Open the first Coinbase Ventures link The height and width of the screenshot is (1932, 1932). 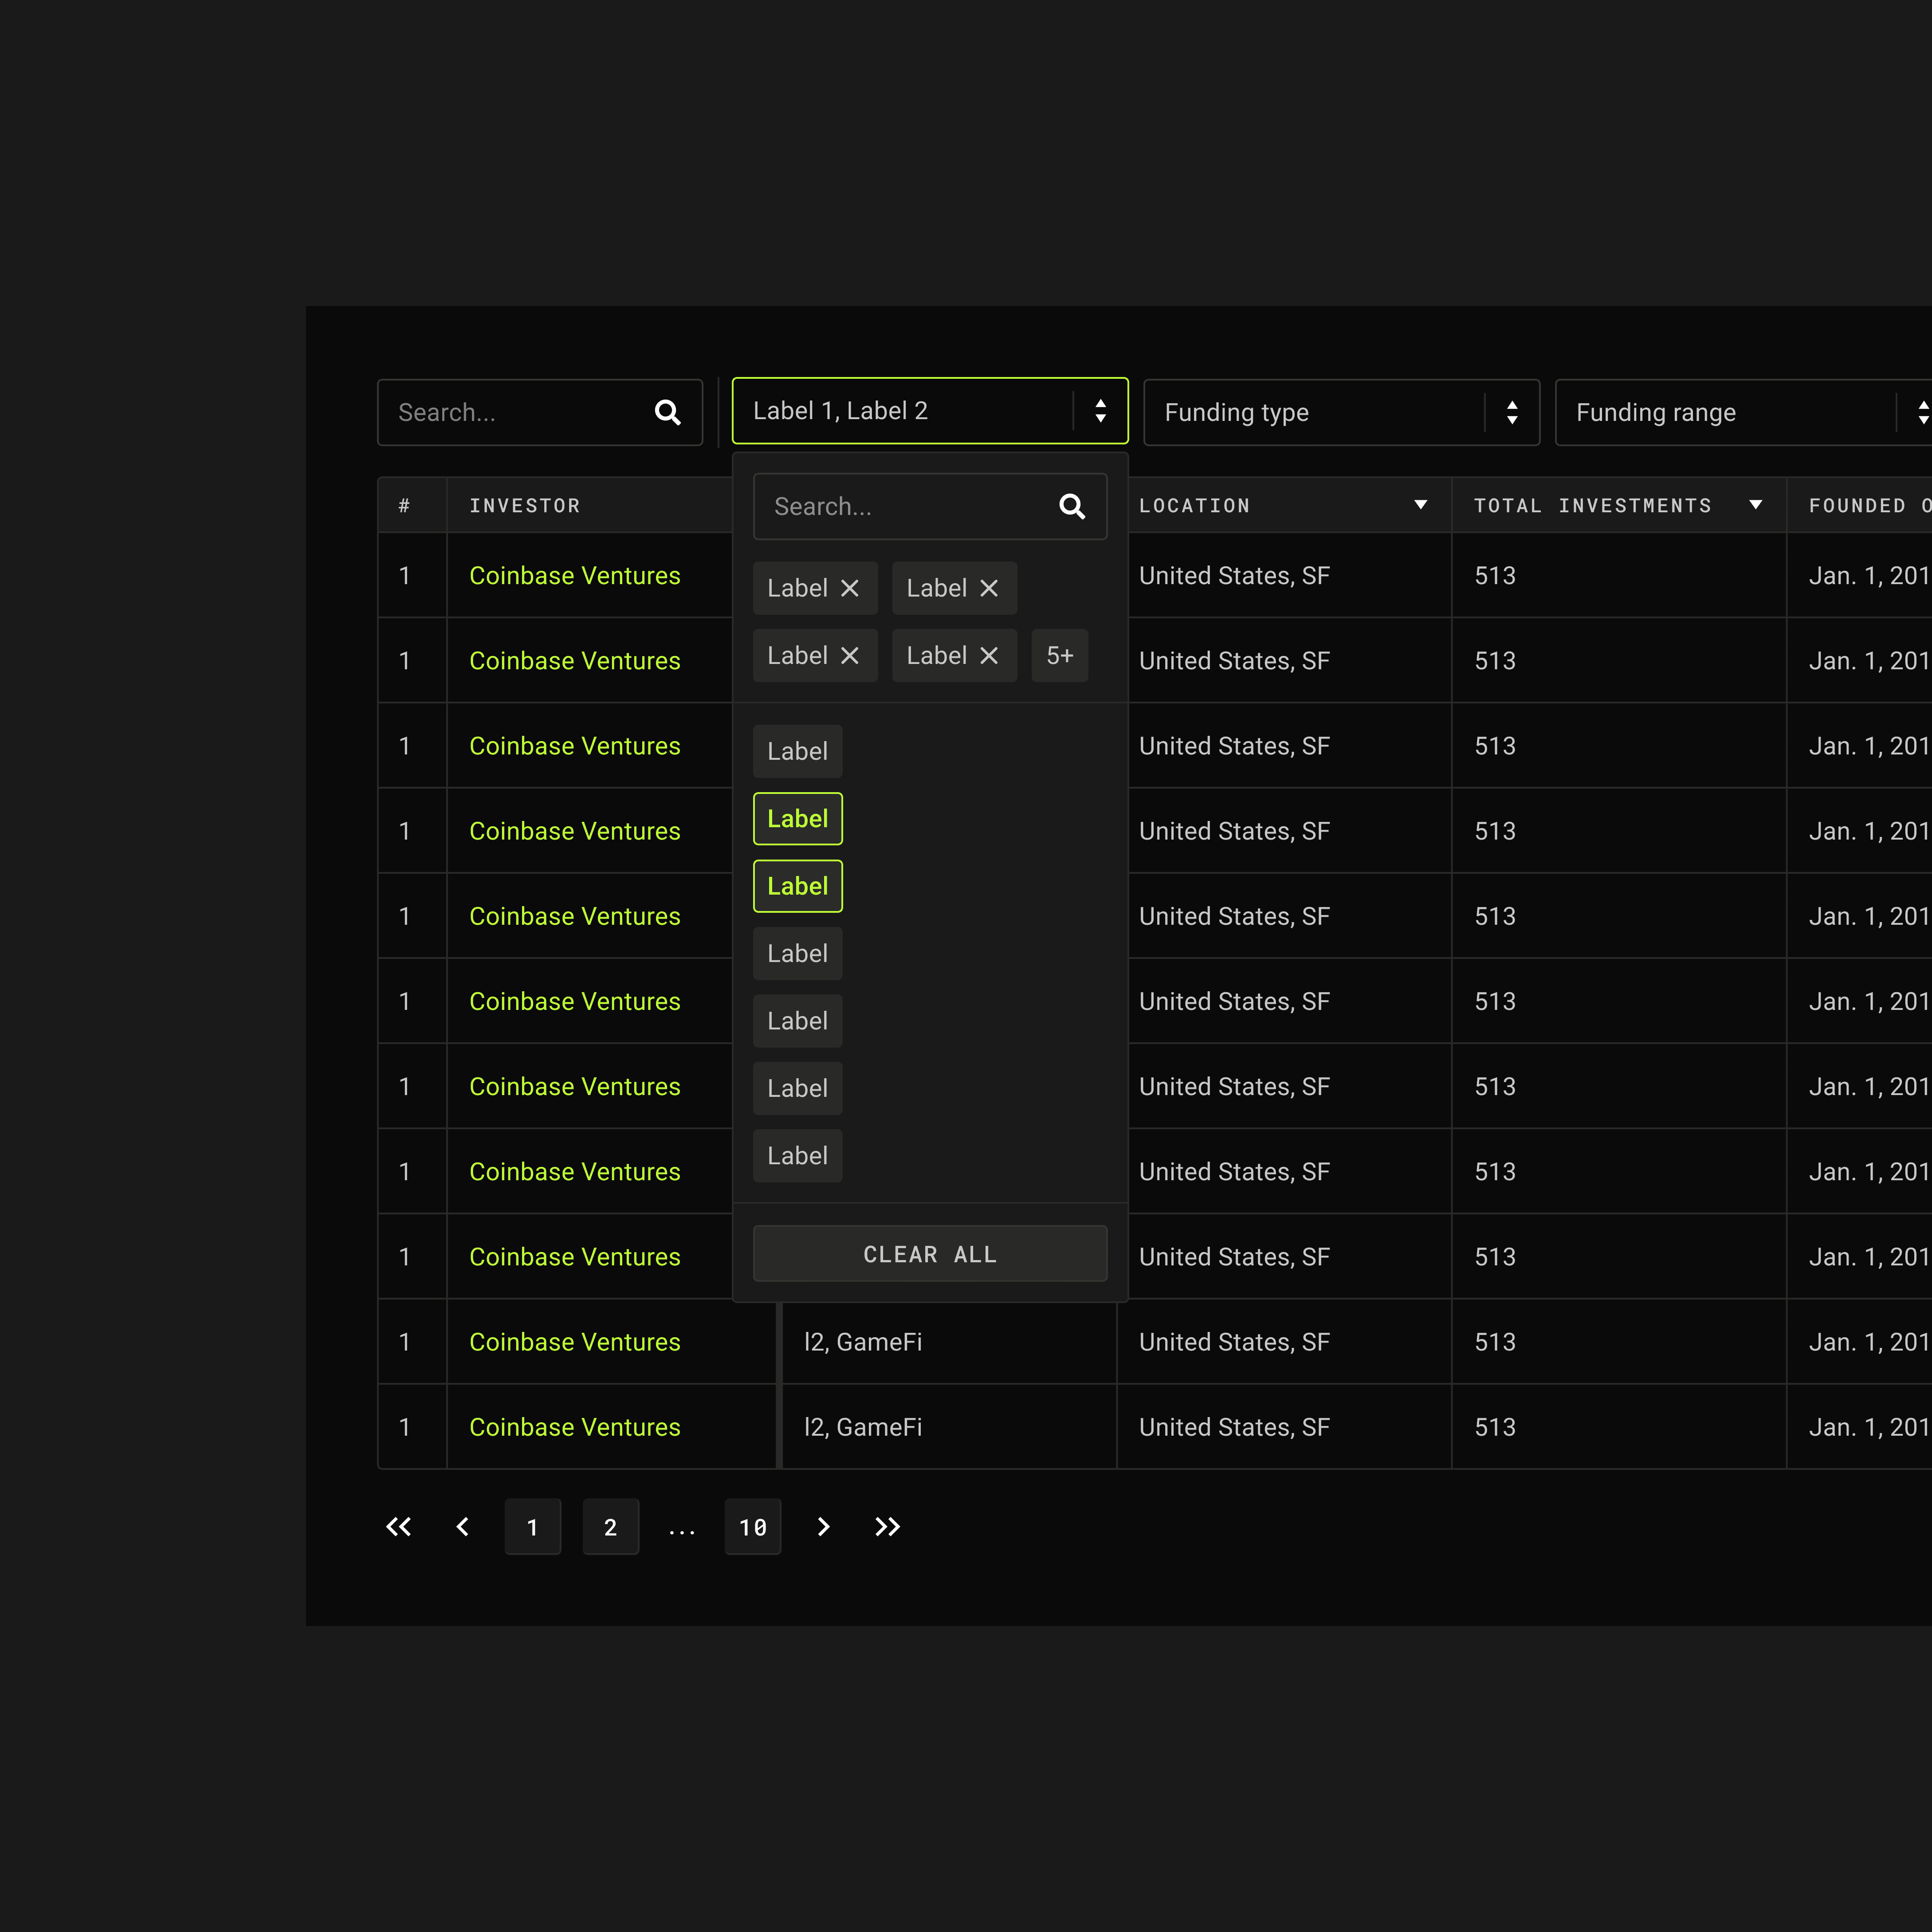point(574,576)
